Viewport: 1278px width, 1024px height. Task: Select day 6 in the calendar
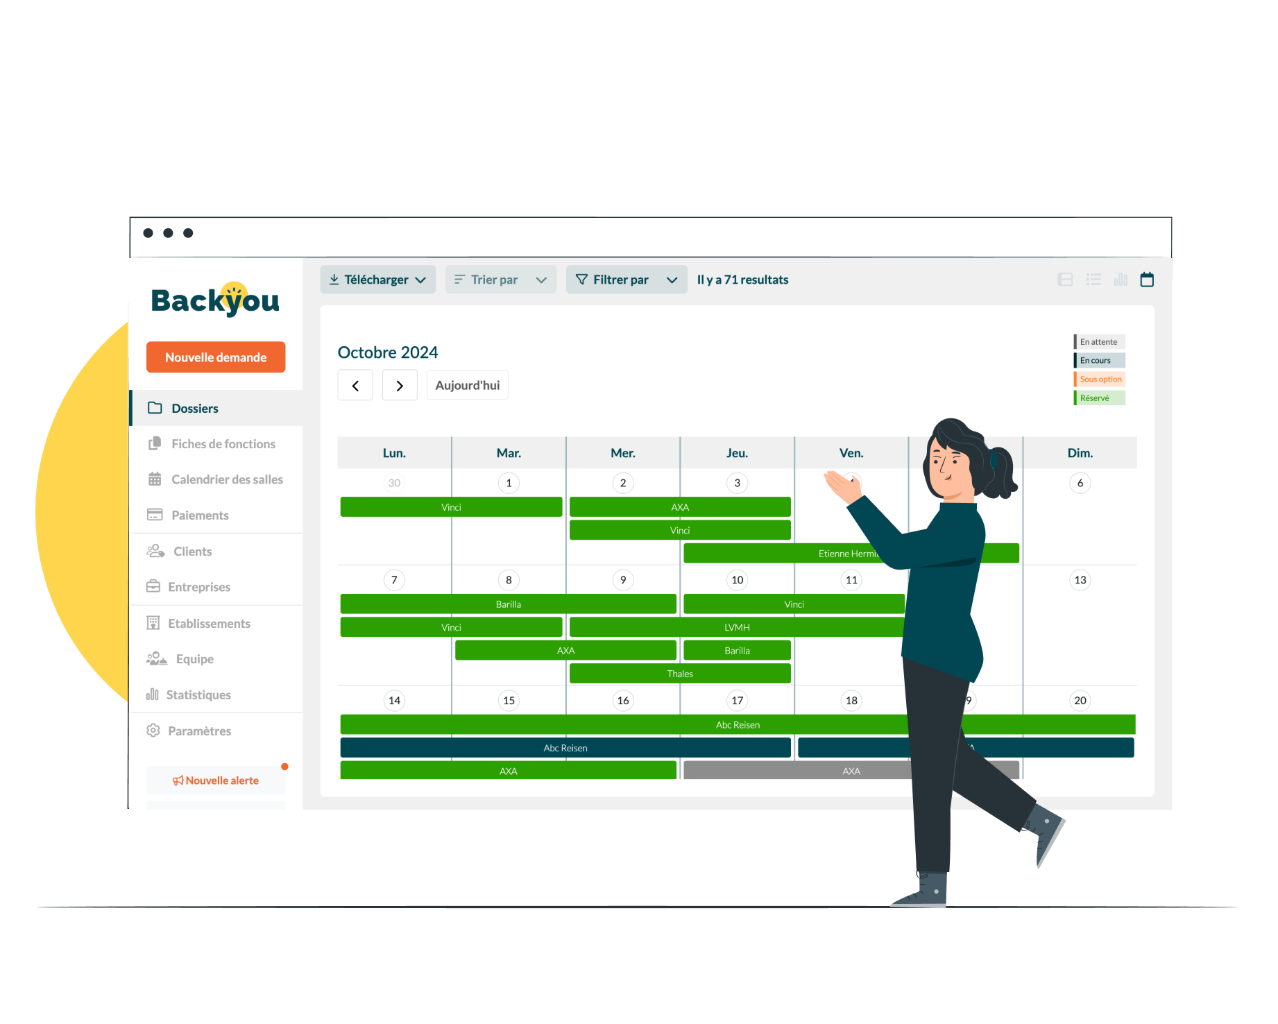(1080, 483)
